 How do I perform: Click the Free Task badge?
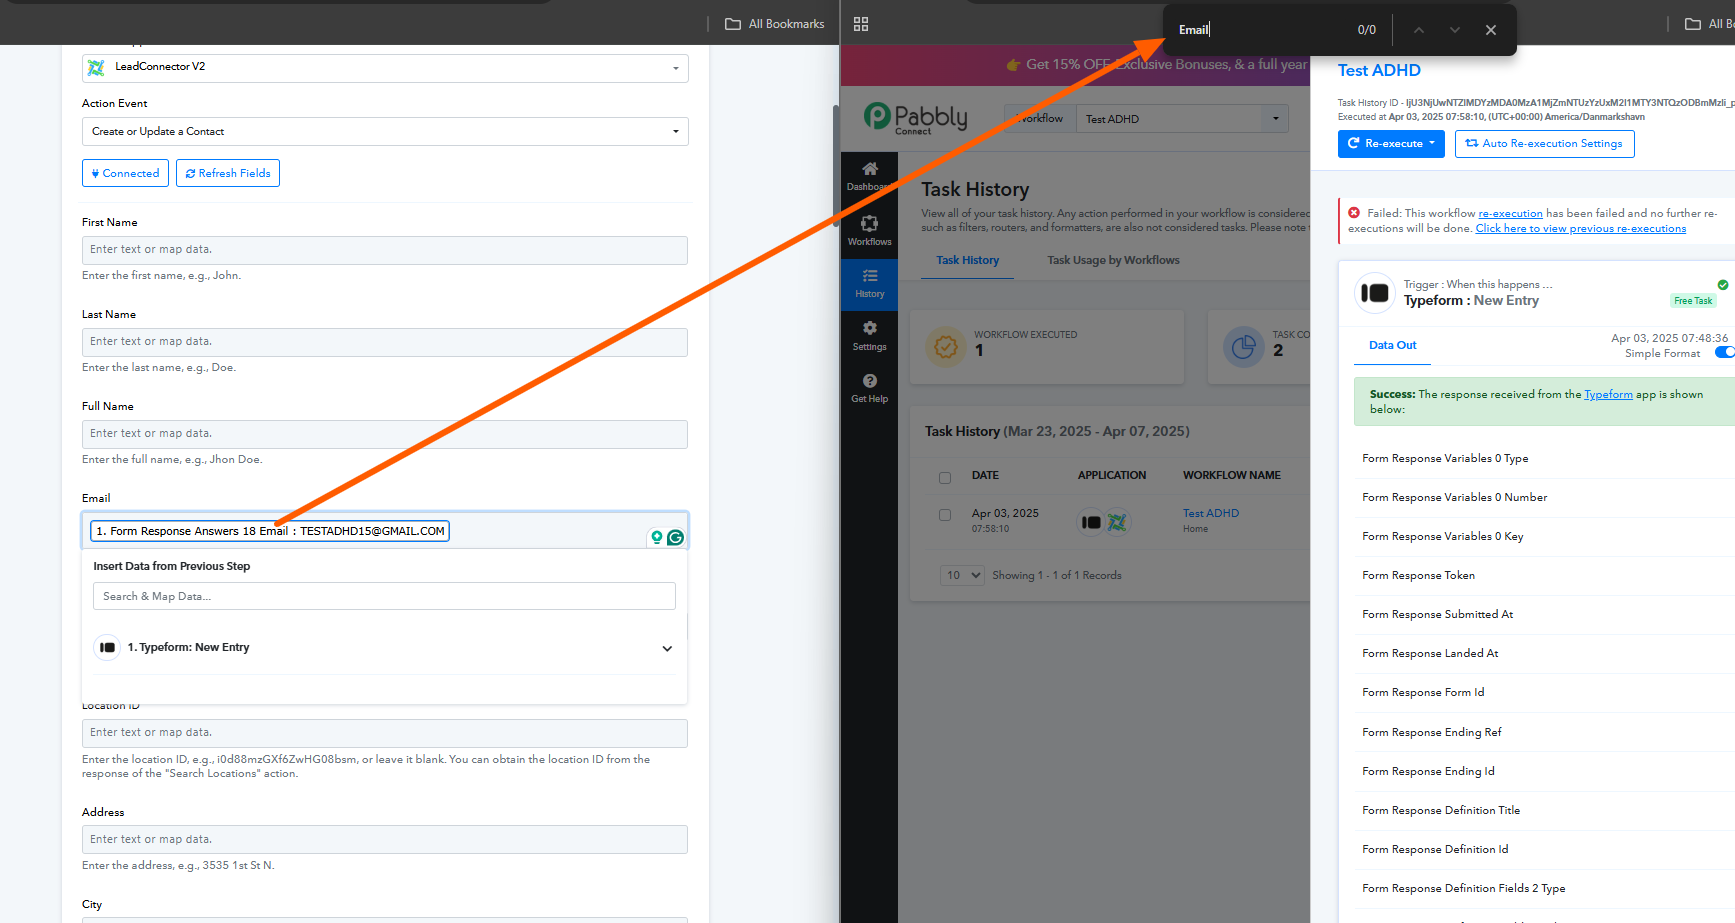coord(1693,301)
